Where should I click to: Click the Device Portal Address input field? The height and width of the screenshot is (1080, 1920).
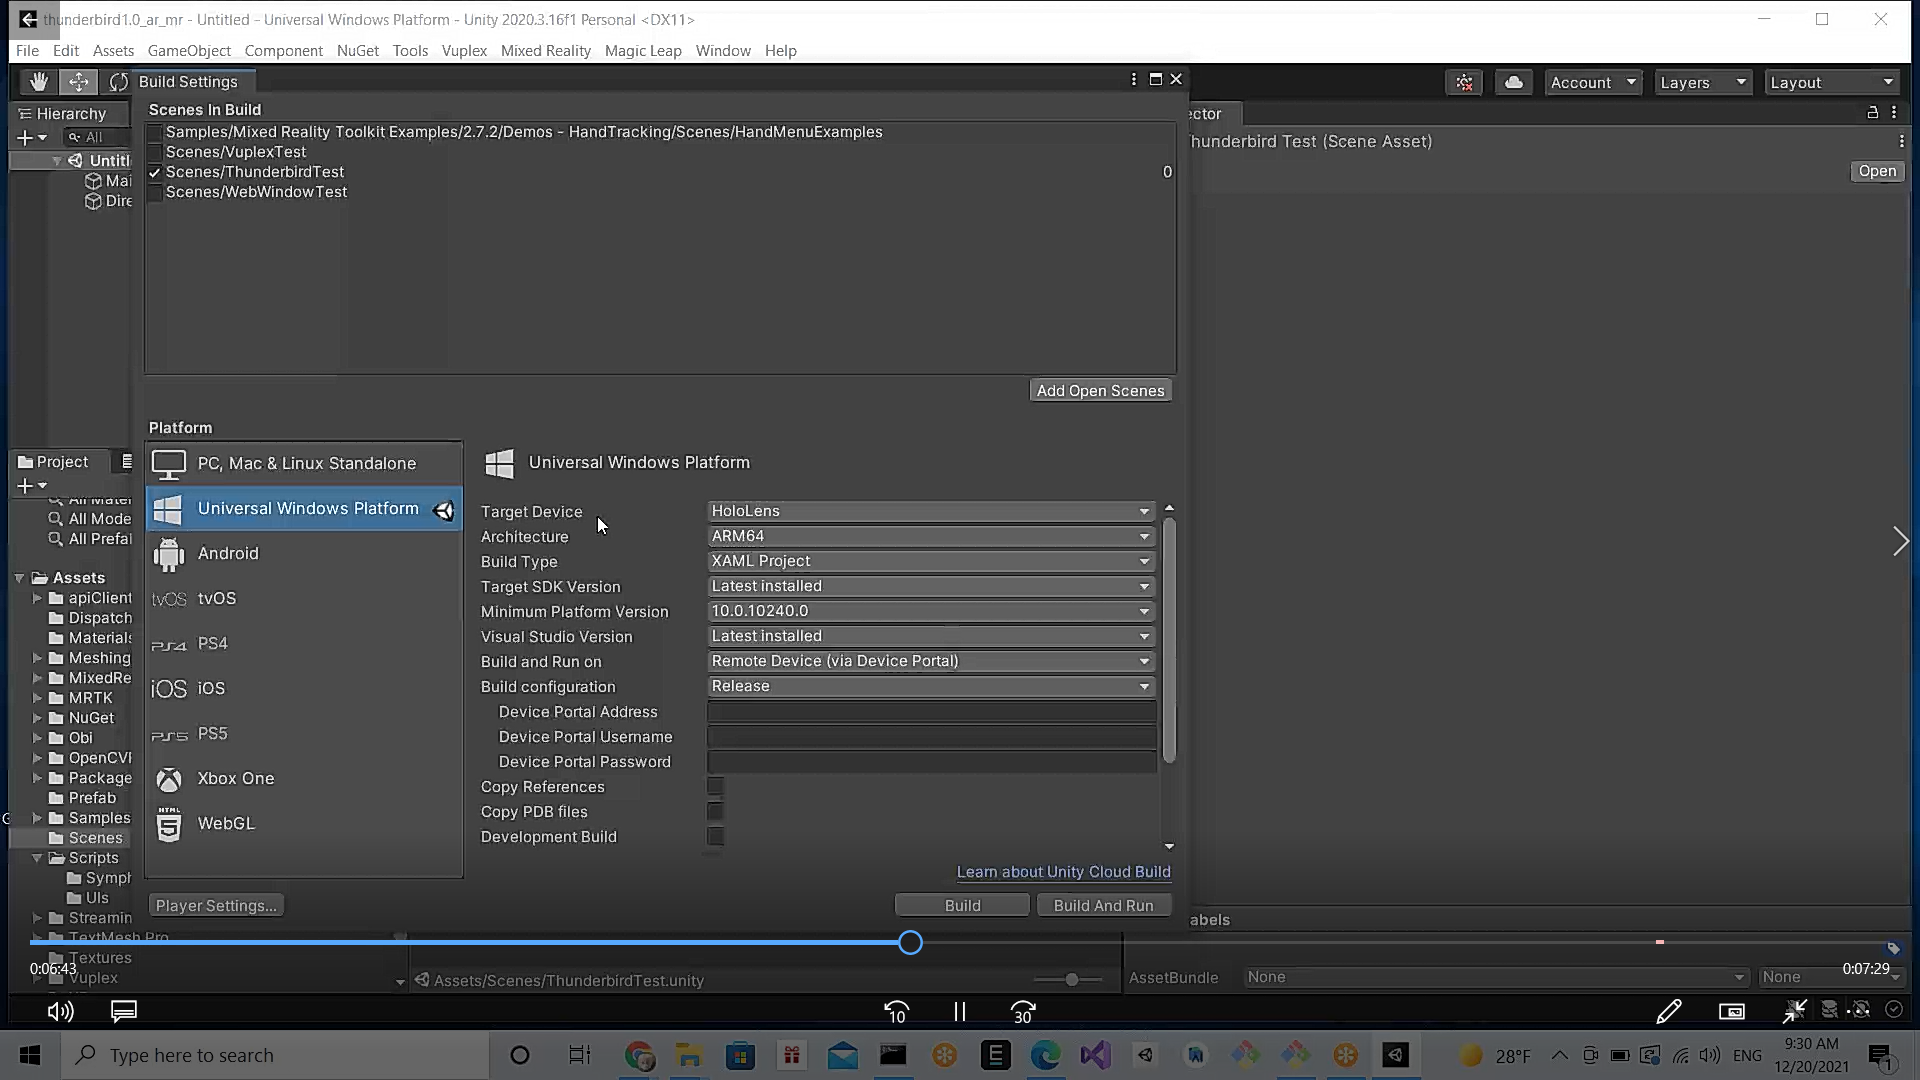930,711
